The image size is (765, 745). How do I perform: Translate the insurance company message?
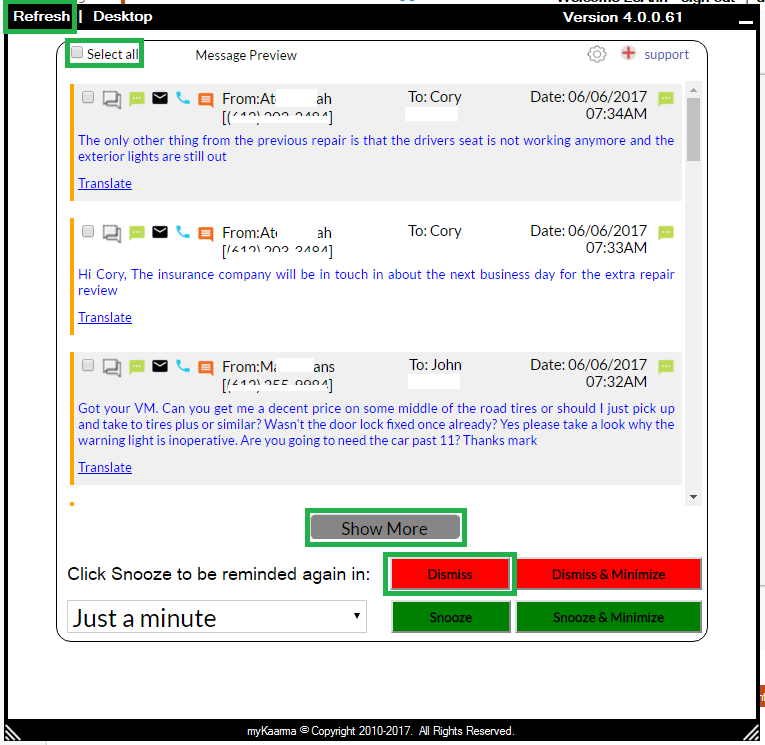point(105,318)
